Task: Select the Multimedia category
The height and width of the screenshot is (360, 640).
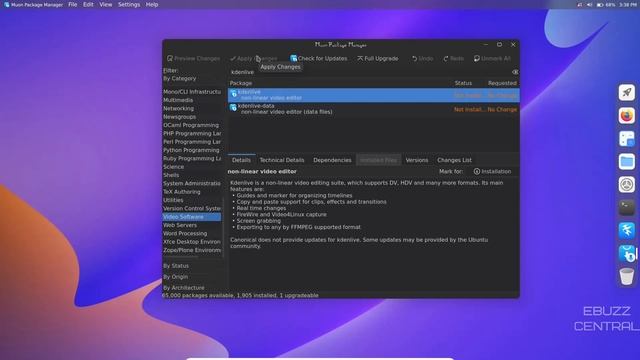Action: [178, 100]
